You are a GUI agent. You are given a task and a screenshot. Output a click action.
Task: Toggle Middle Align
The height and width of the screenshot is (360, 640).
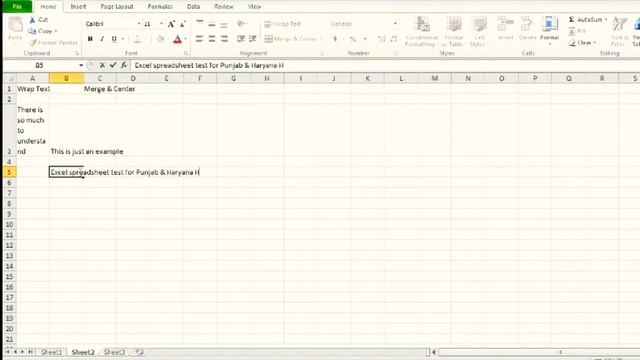pyautogui.click(x=211, y=24)
